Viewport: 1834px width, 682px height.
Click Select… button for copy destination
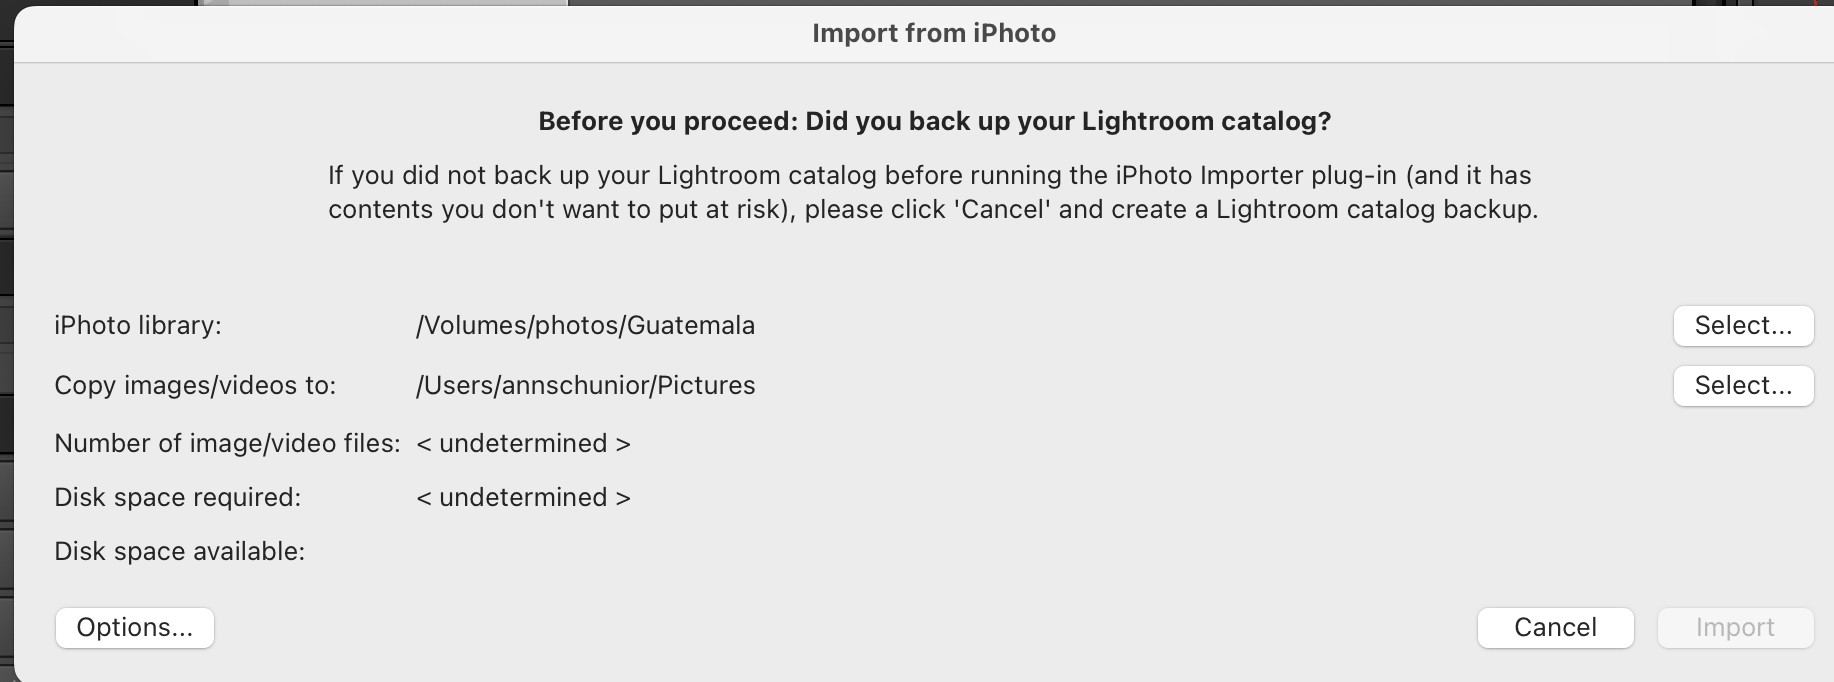tap(1743, 386)
